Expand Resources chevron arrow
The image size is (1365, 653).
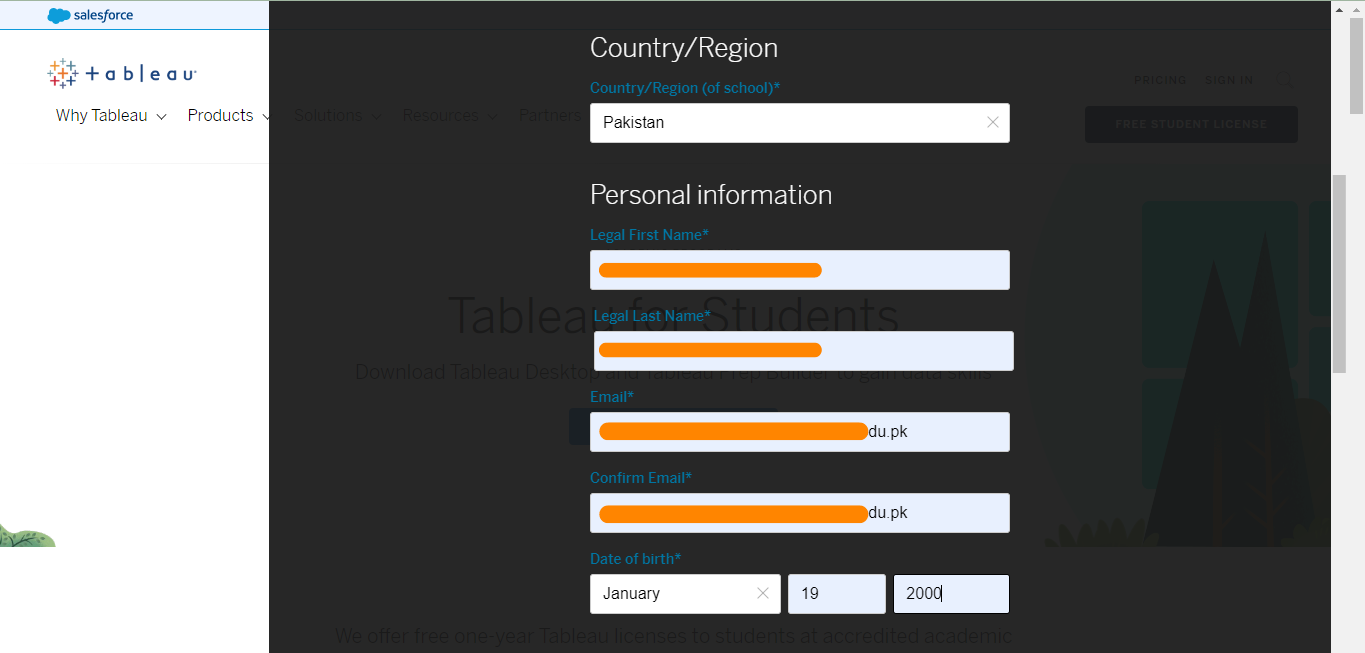[x=492, y=117]
